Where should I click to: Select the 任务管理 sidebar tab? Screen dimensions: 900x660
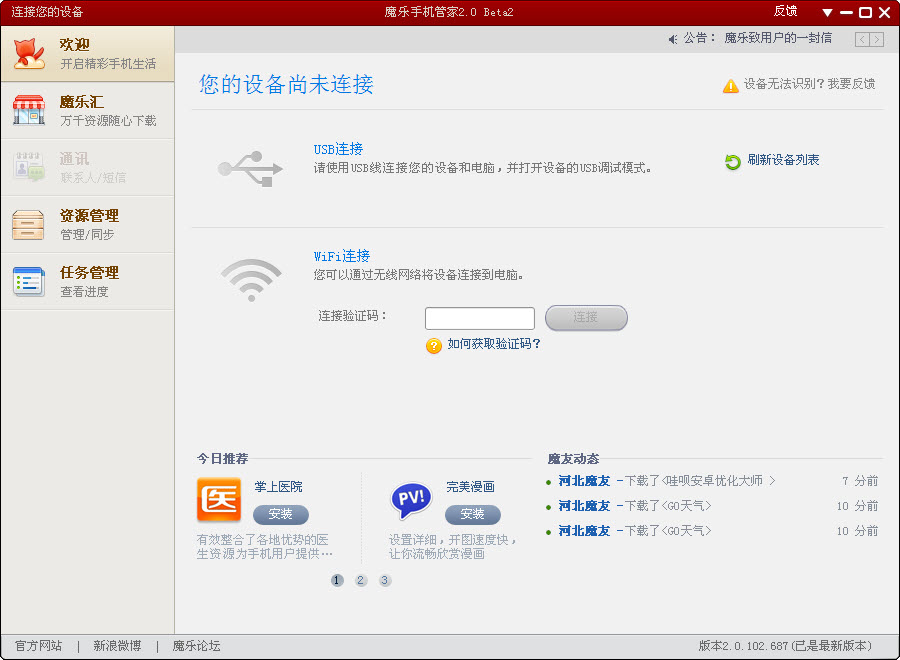click(87, 281)
